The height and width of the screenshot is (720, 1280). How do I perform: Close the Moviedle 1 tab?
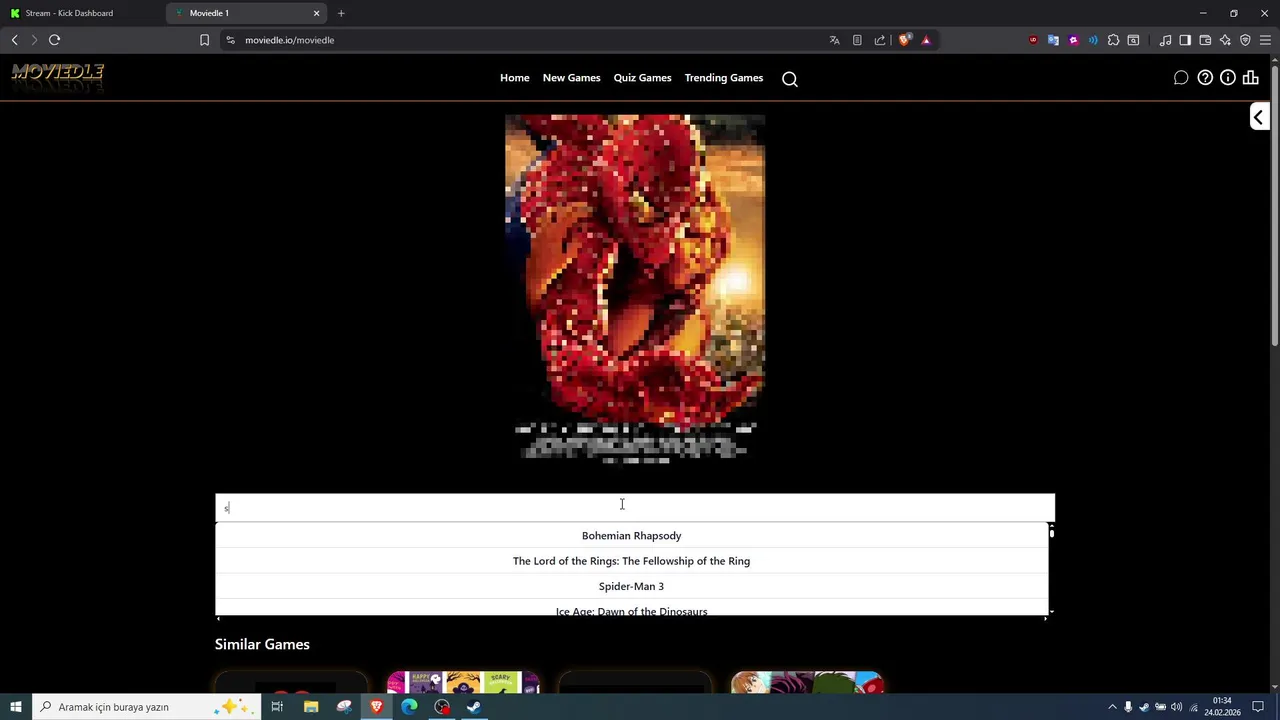317,13
